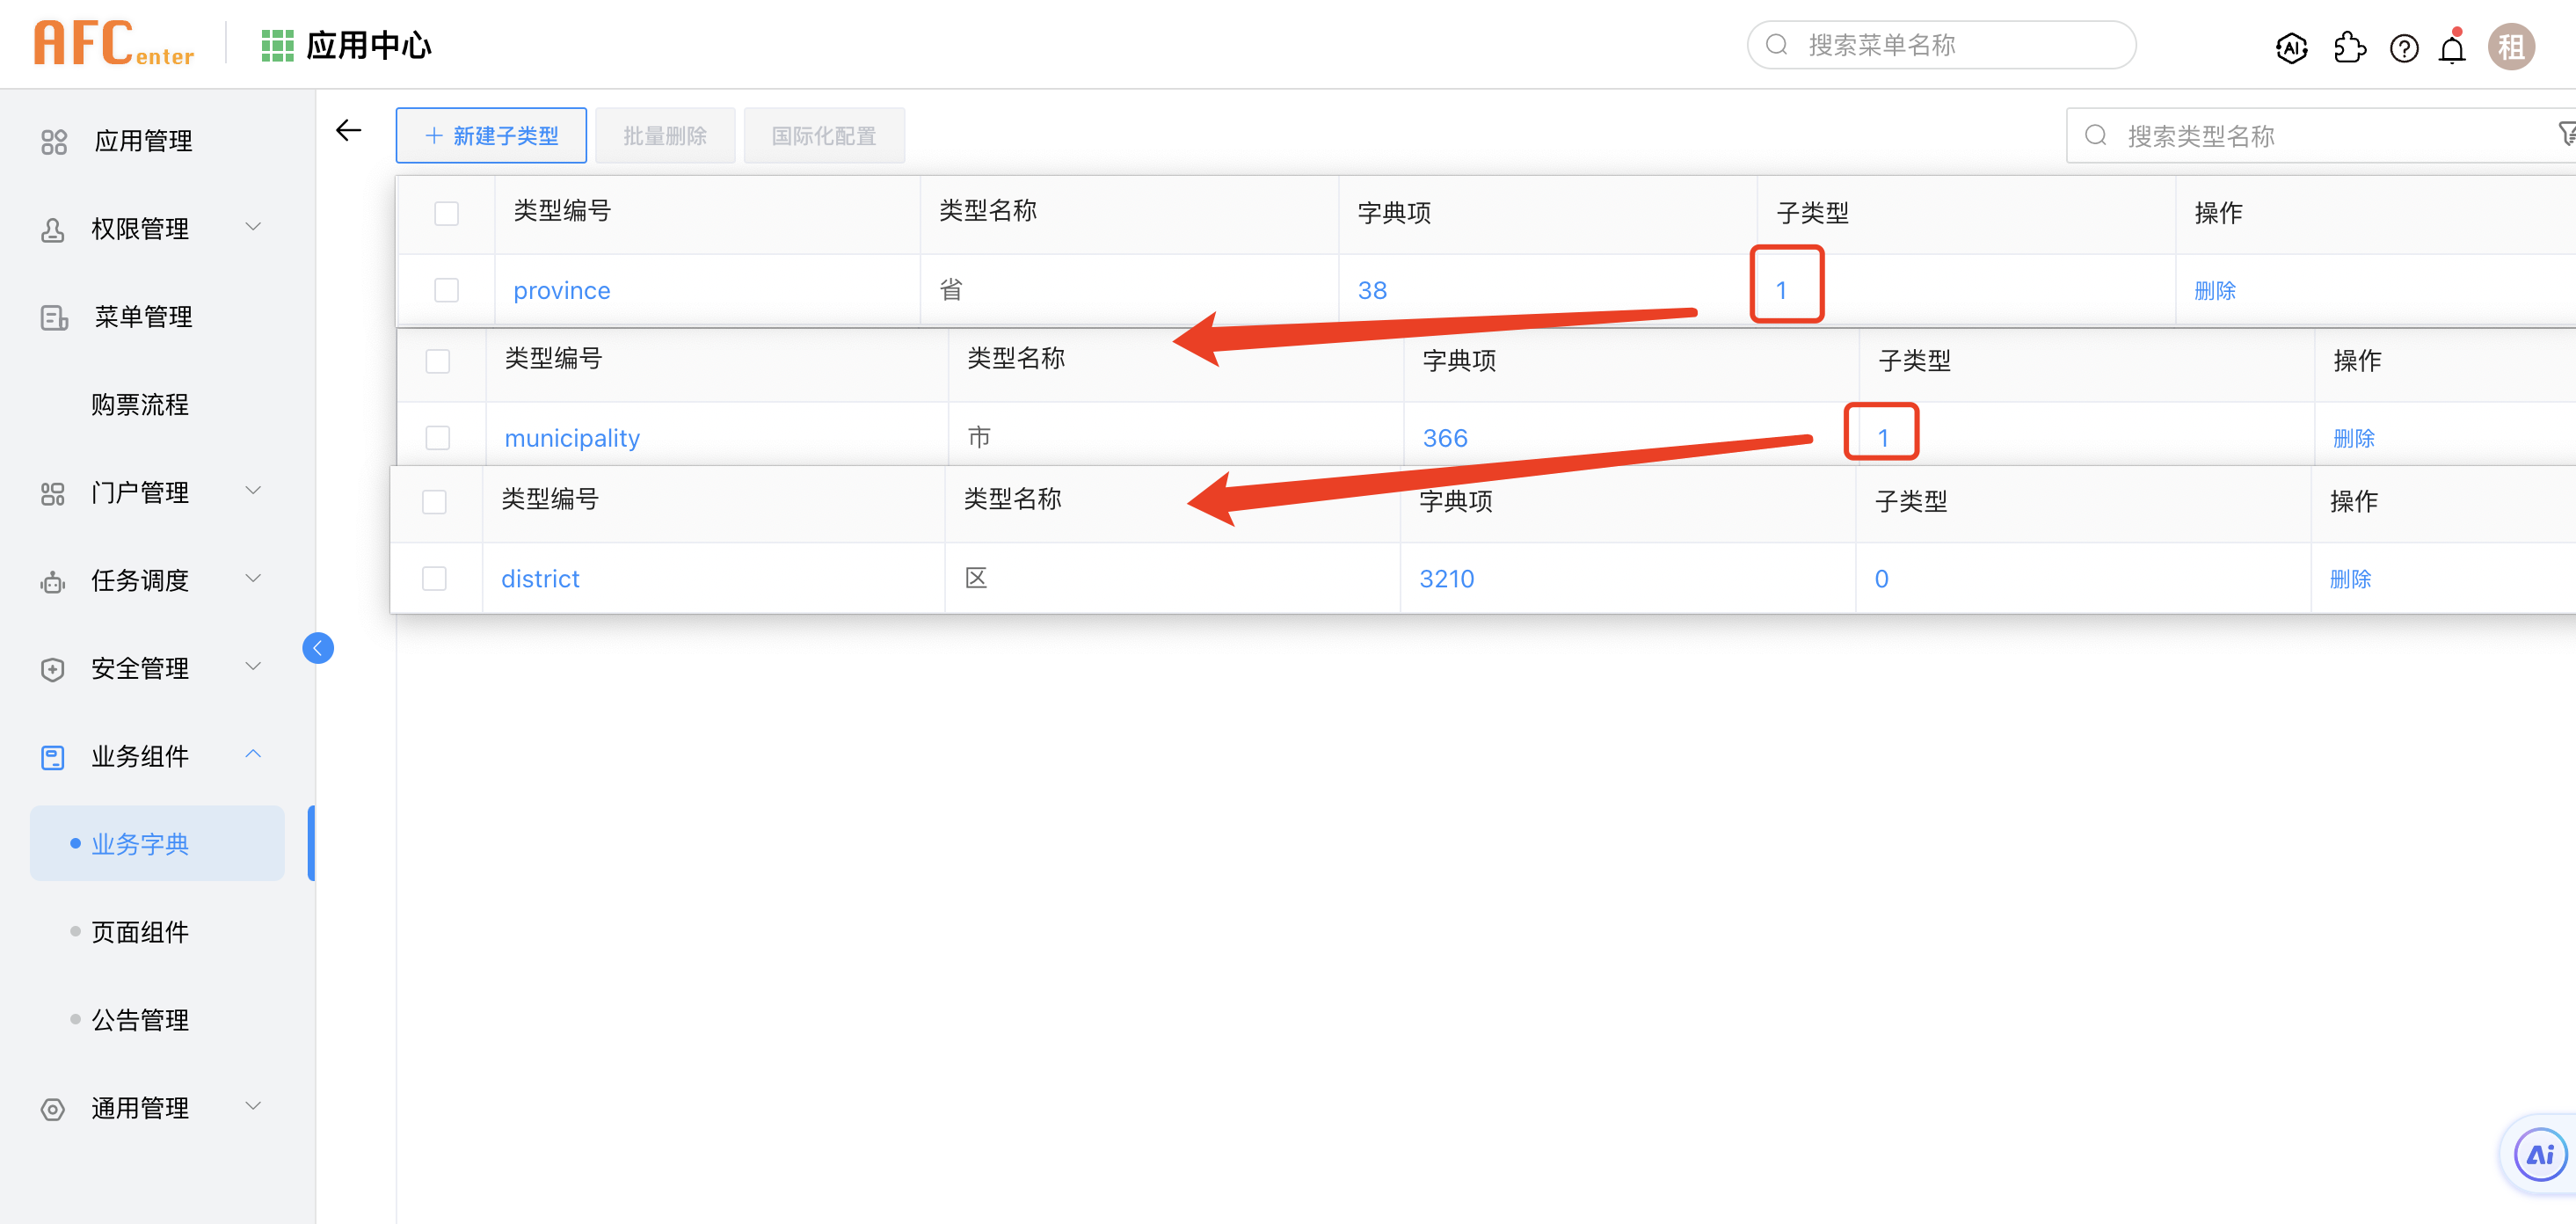Open the 公告管理 menu item
This screenshot has width=2576, height=1224.
[140, 1020]
